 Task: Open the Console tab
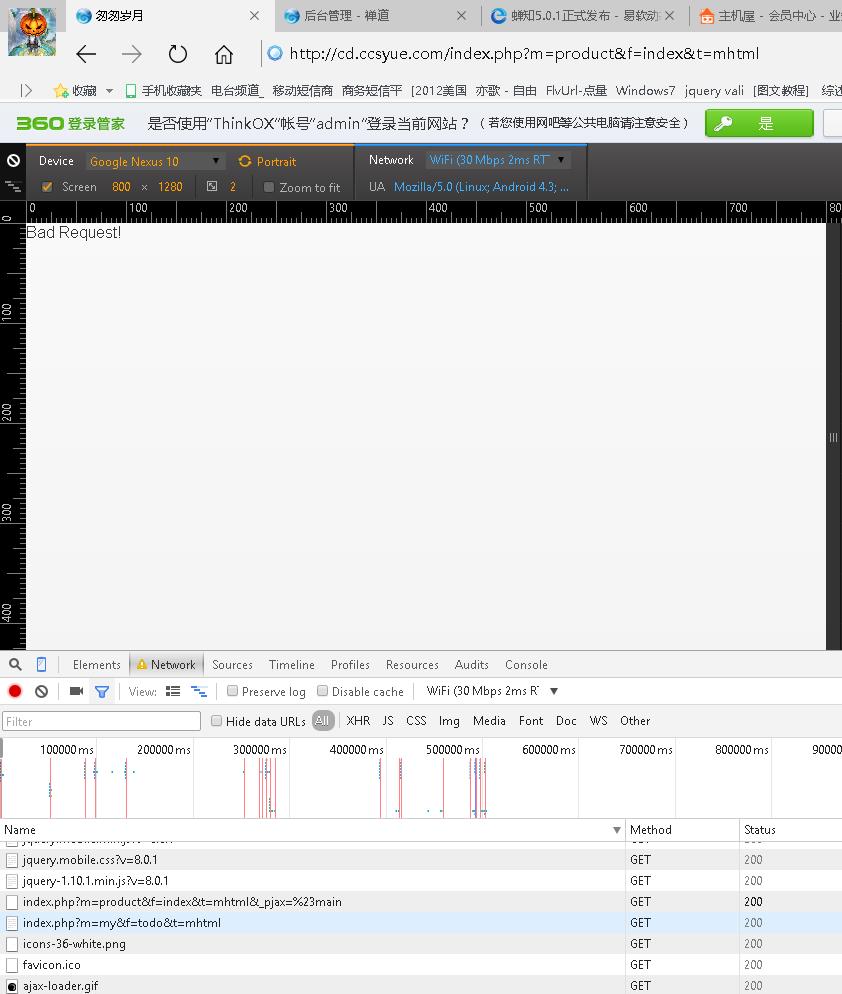[x=526, y=664]
